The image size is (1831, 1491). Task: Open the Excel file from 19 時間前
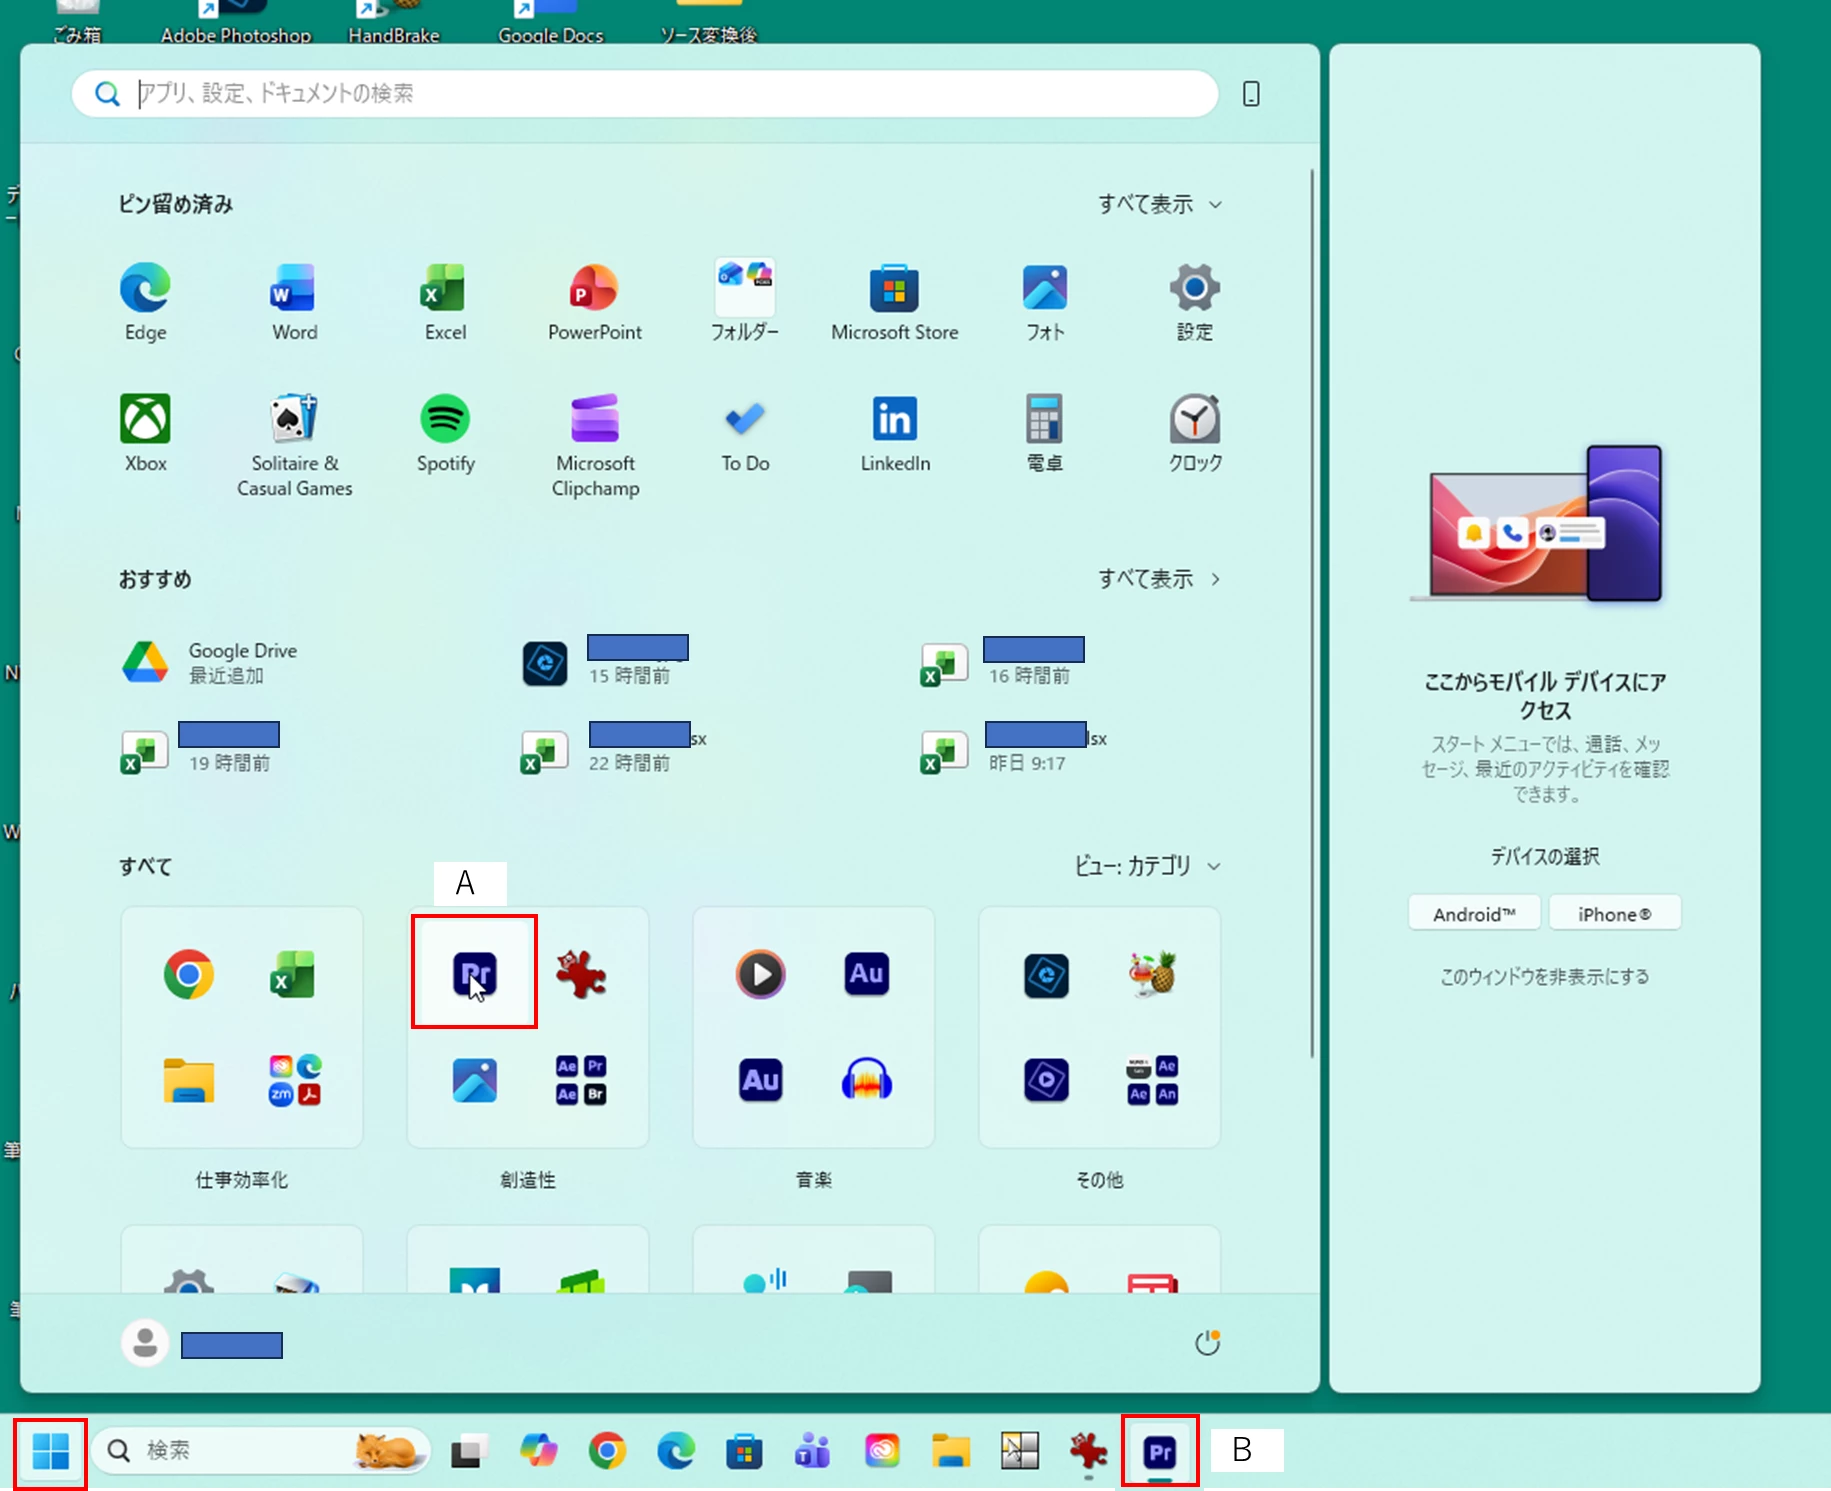(200, 749)
